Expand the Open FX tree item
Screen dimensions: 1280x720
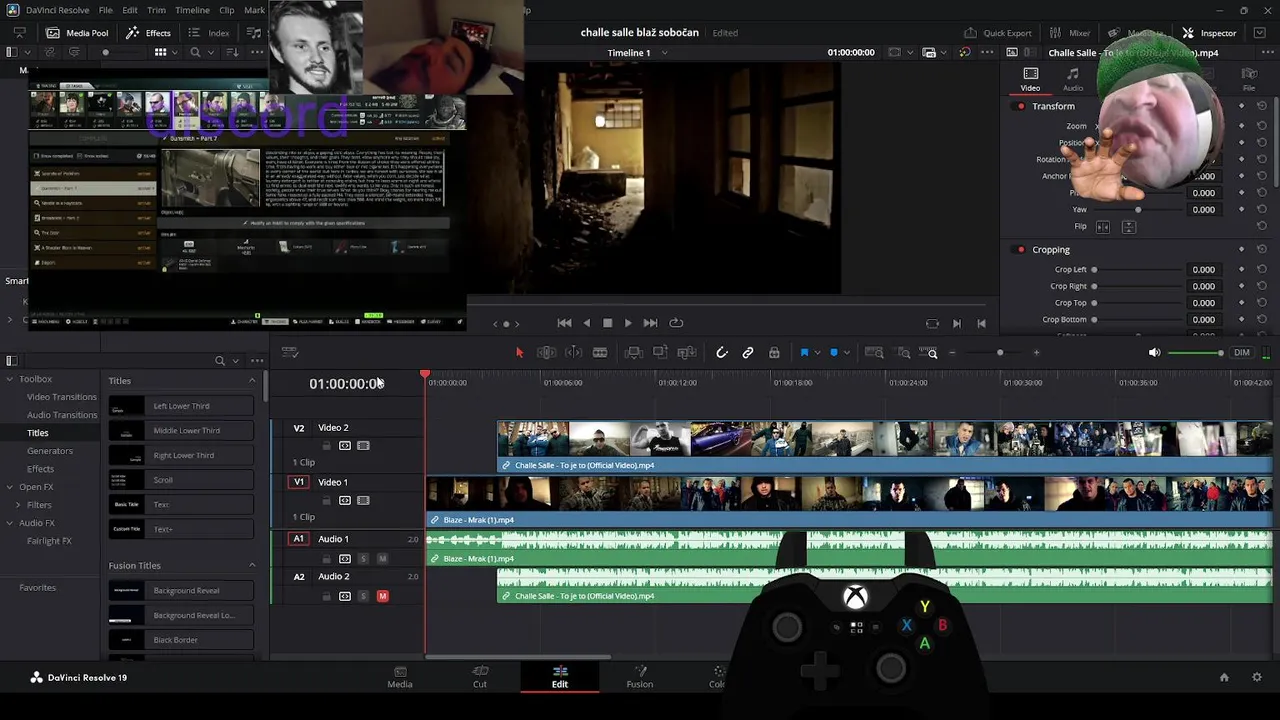tap(9, 487)
